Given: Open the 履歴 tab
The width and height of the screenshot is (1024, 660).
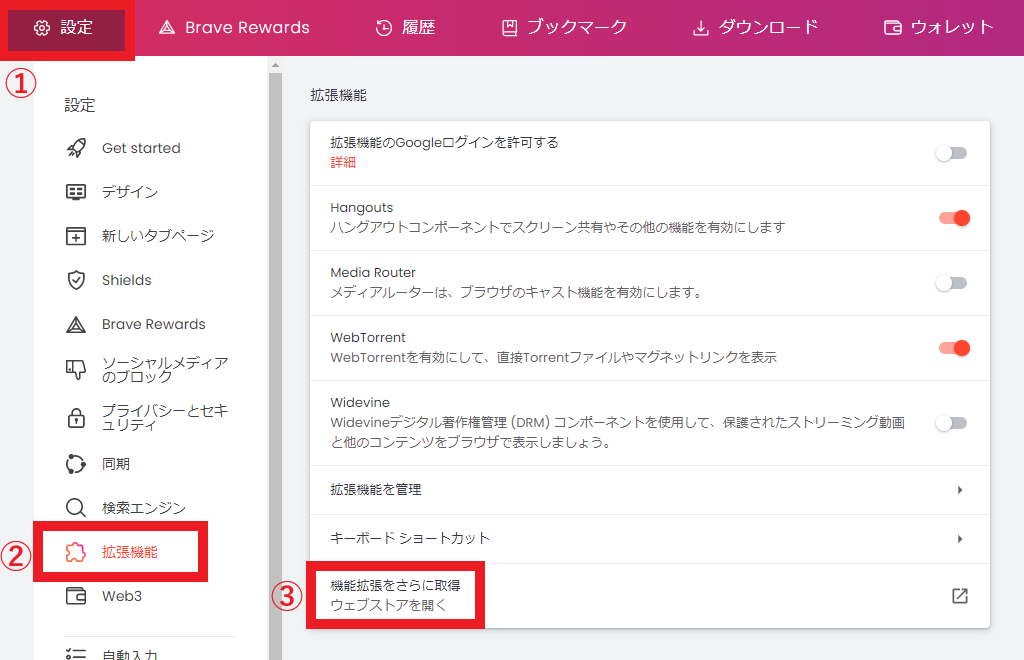Looking at the screenshot, I should [406, 27].
